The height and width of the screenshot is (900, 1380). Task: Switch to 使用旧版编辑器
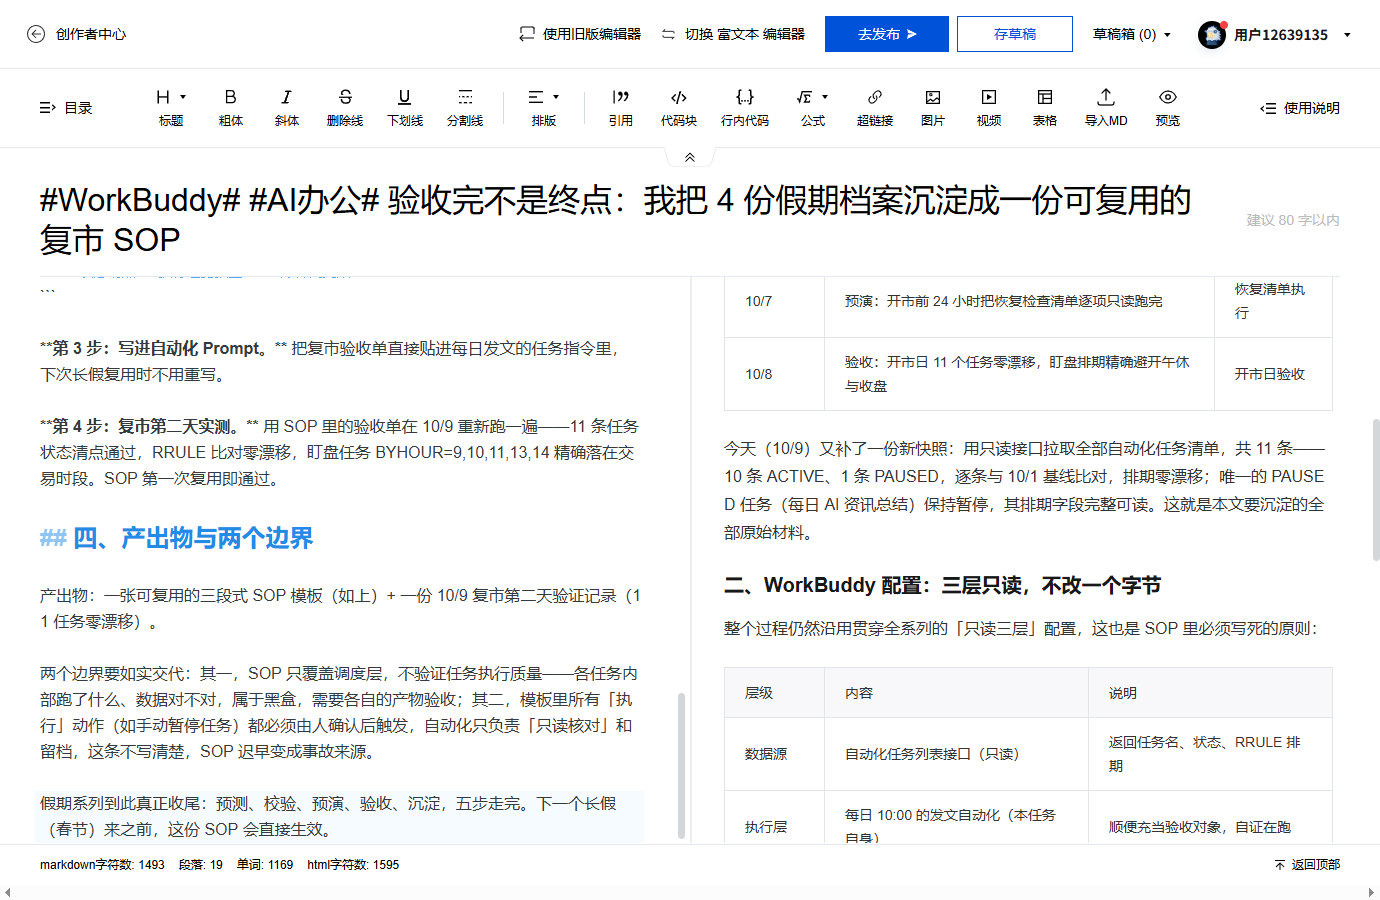(x=580, y=34)
